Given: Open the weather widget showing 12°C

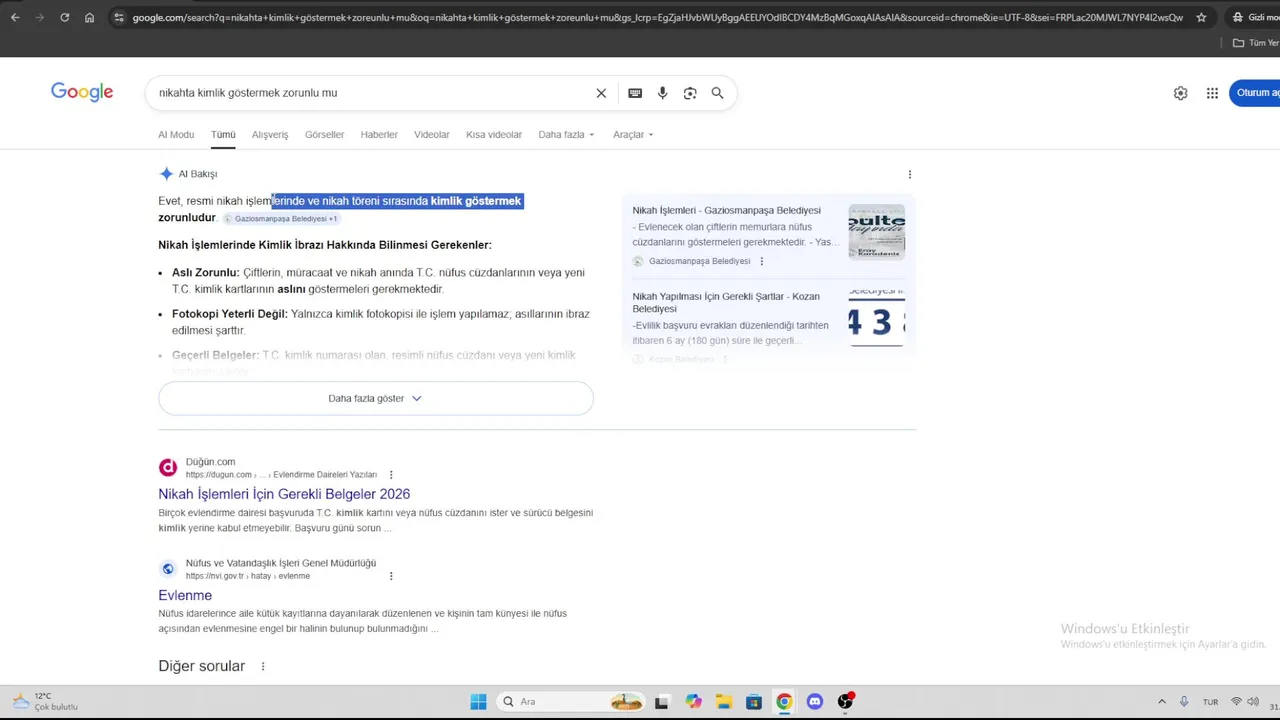Looking at the screenshot, I should pyautogui.click(x=45, y=702).
